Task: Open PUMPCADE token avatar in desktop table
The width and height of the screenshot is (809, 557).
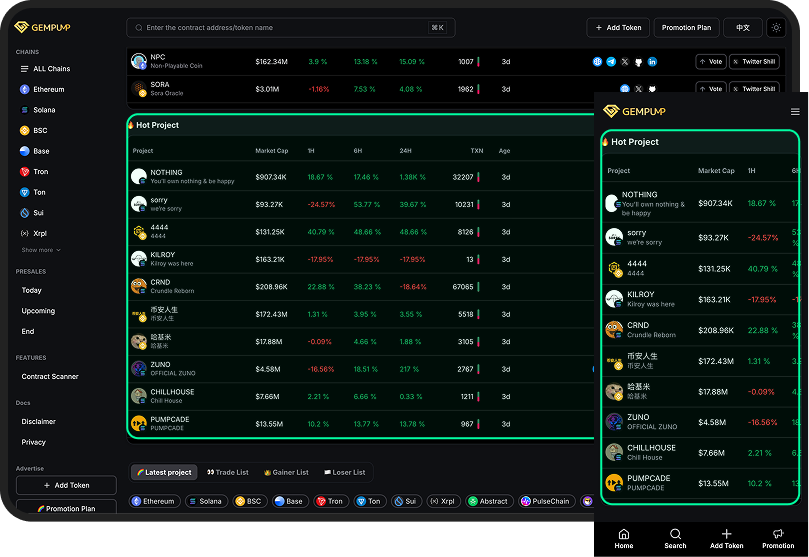Action: tap(139, 424)
